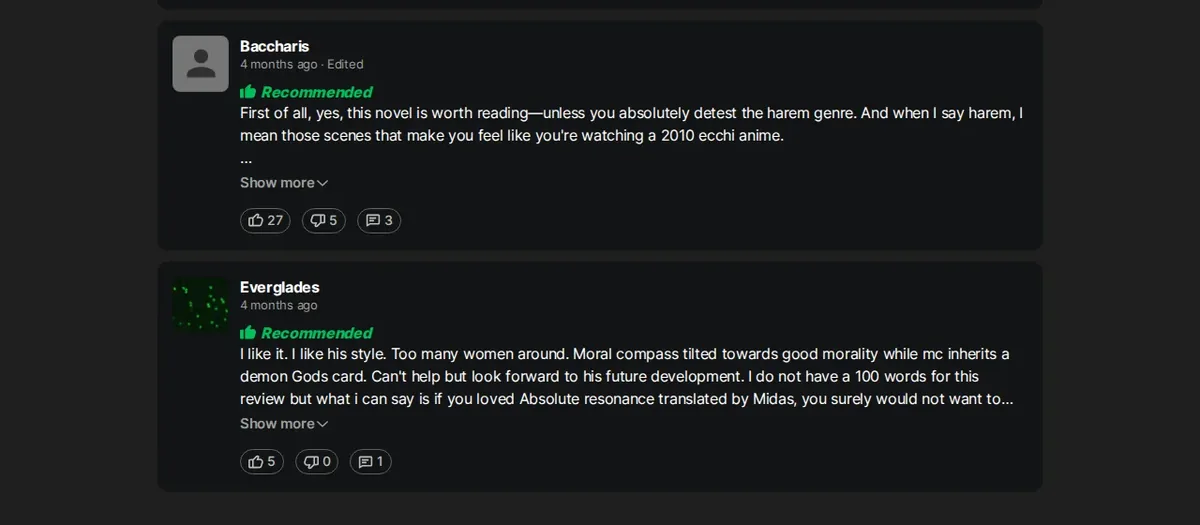
Task: Click Recommended label text on Everglades's review
Action: click(x=317, y=333)
